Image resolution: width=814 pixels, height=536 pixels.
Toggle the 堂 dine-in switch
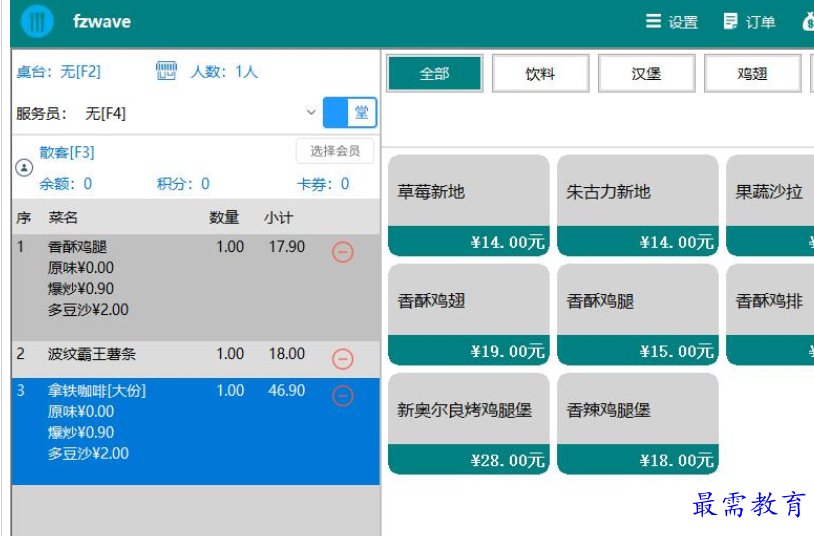pyautogui.click(x=349, y=113)
